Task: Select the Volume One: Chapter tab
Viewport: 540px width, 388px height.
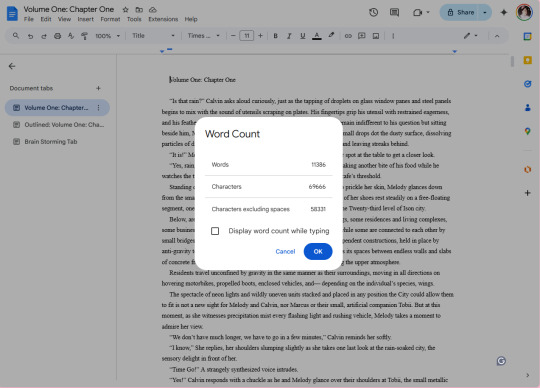Action: 57,108
